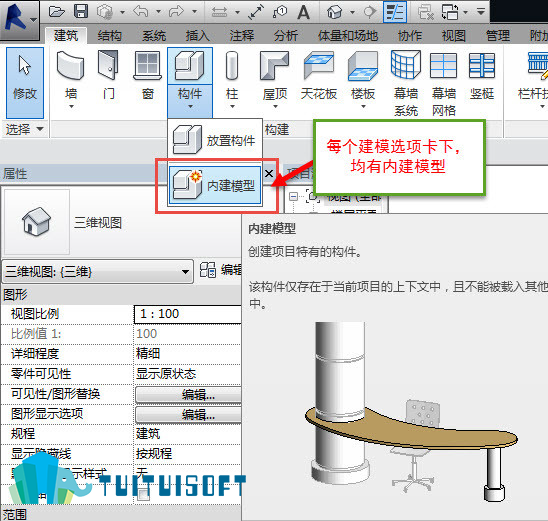
Task: Choose 放置构件 from the component dropdown
Action: click(215, 140)
